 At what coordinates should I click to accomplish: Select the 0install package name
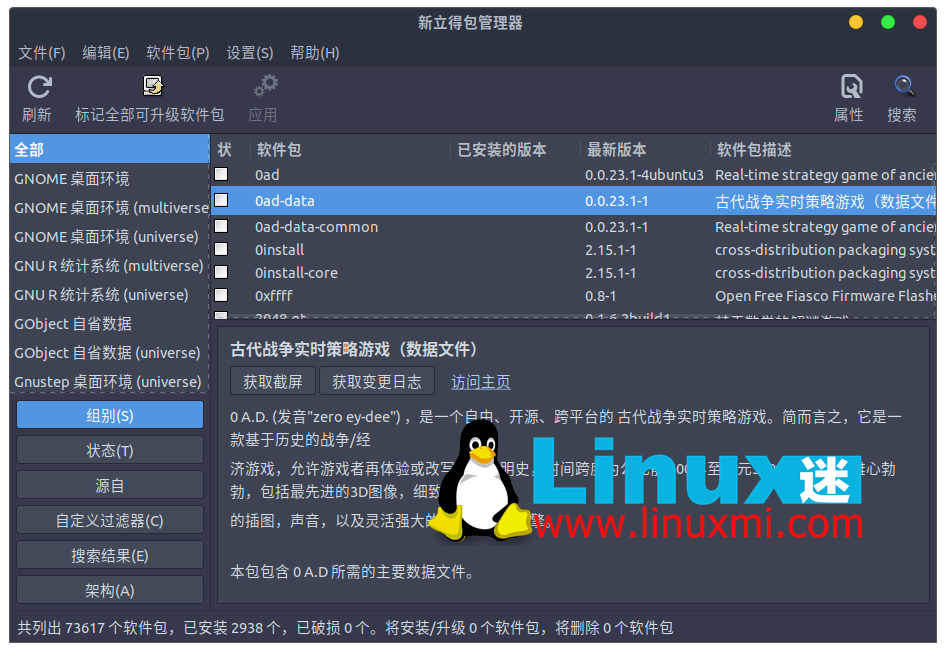279,250
